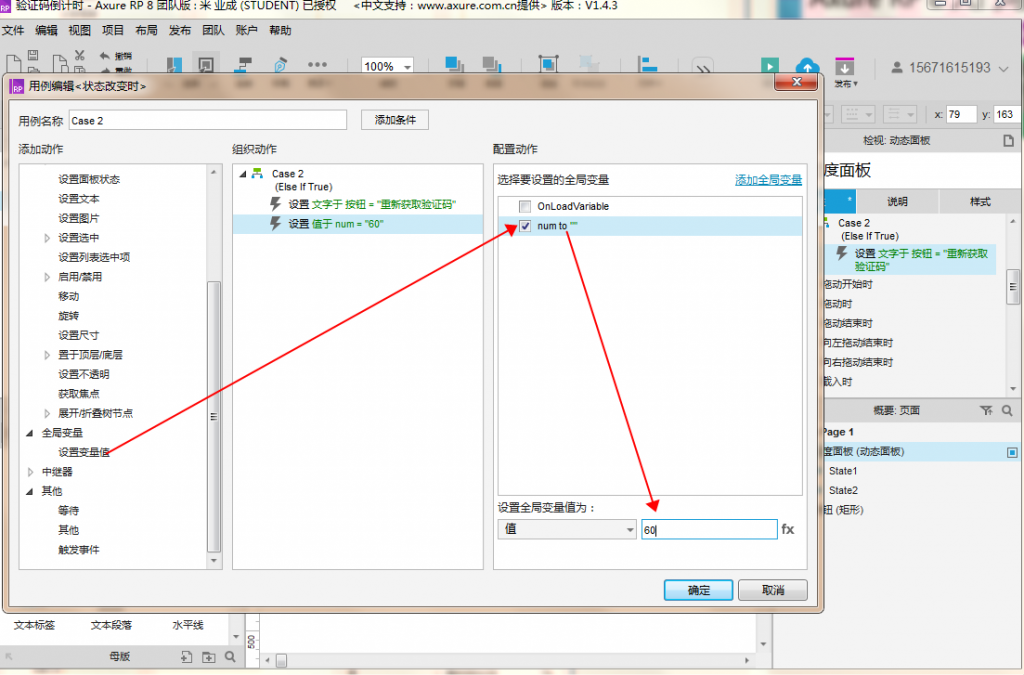Collapse the 全局变量 tree node

click(30, 433)
